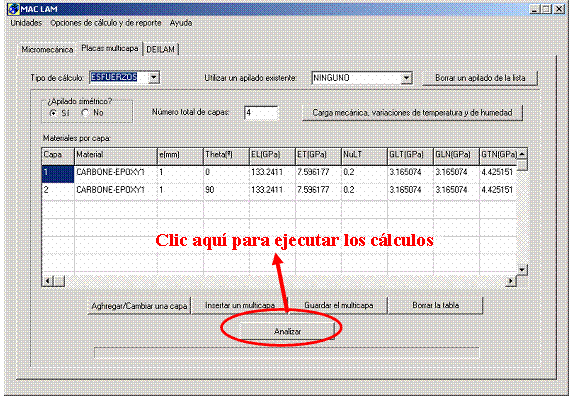Click the MAC LAM title bar icon
576x397 pixels.
click(x=13, y=8)
